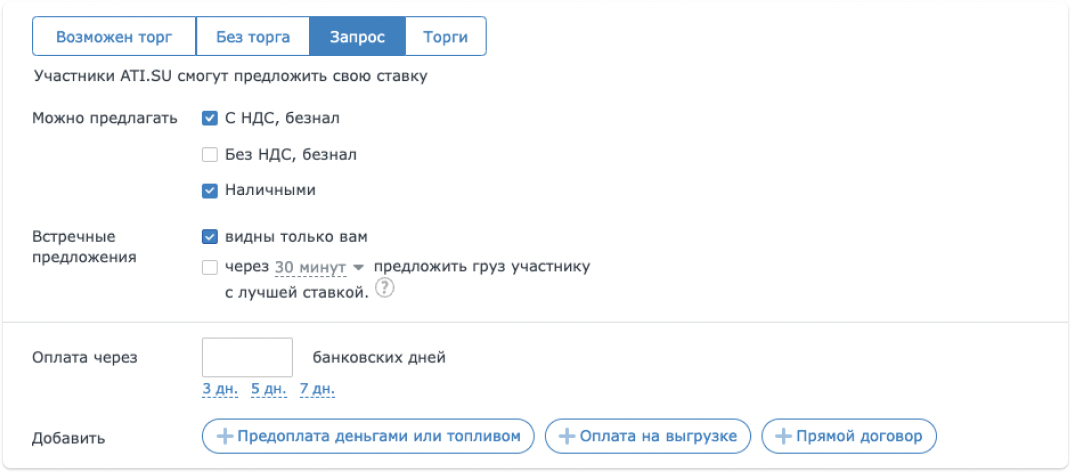Pick the 7 дн. payment shortcut
1072x473 pixels.
(x=317, y=388)
